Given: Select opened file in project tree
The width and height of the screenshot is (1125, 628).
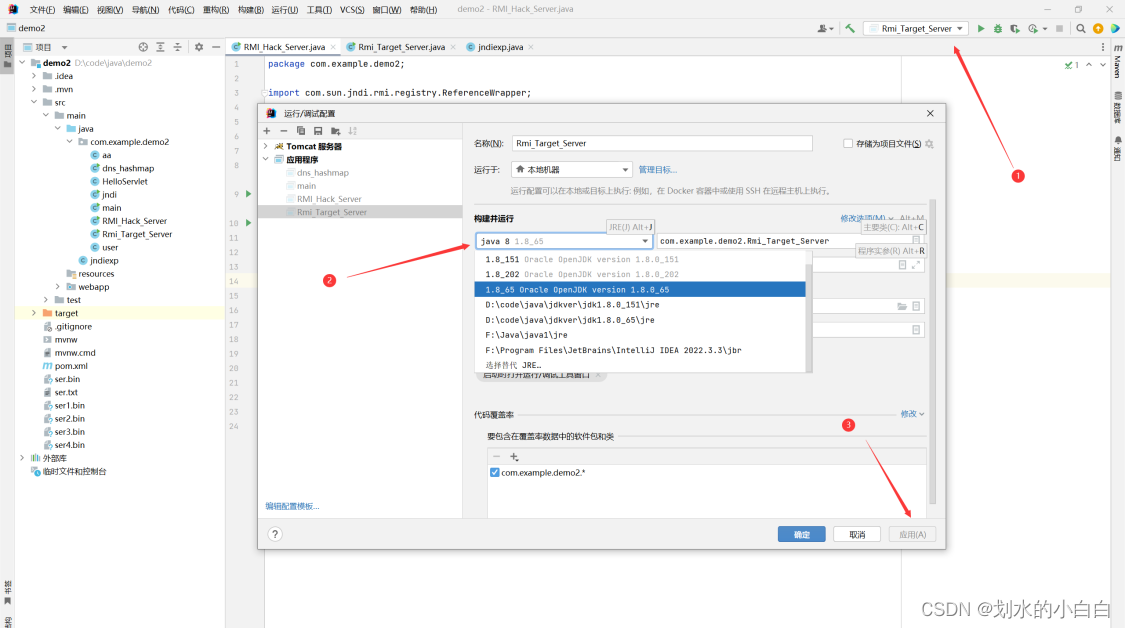Looking at the screenshot, I should (143, 47).
